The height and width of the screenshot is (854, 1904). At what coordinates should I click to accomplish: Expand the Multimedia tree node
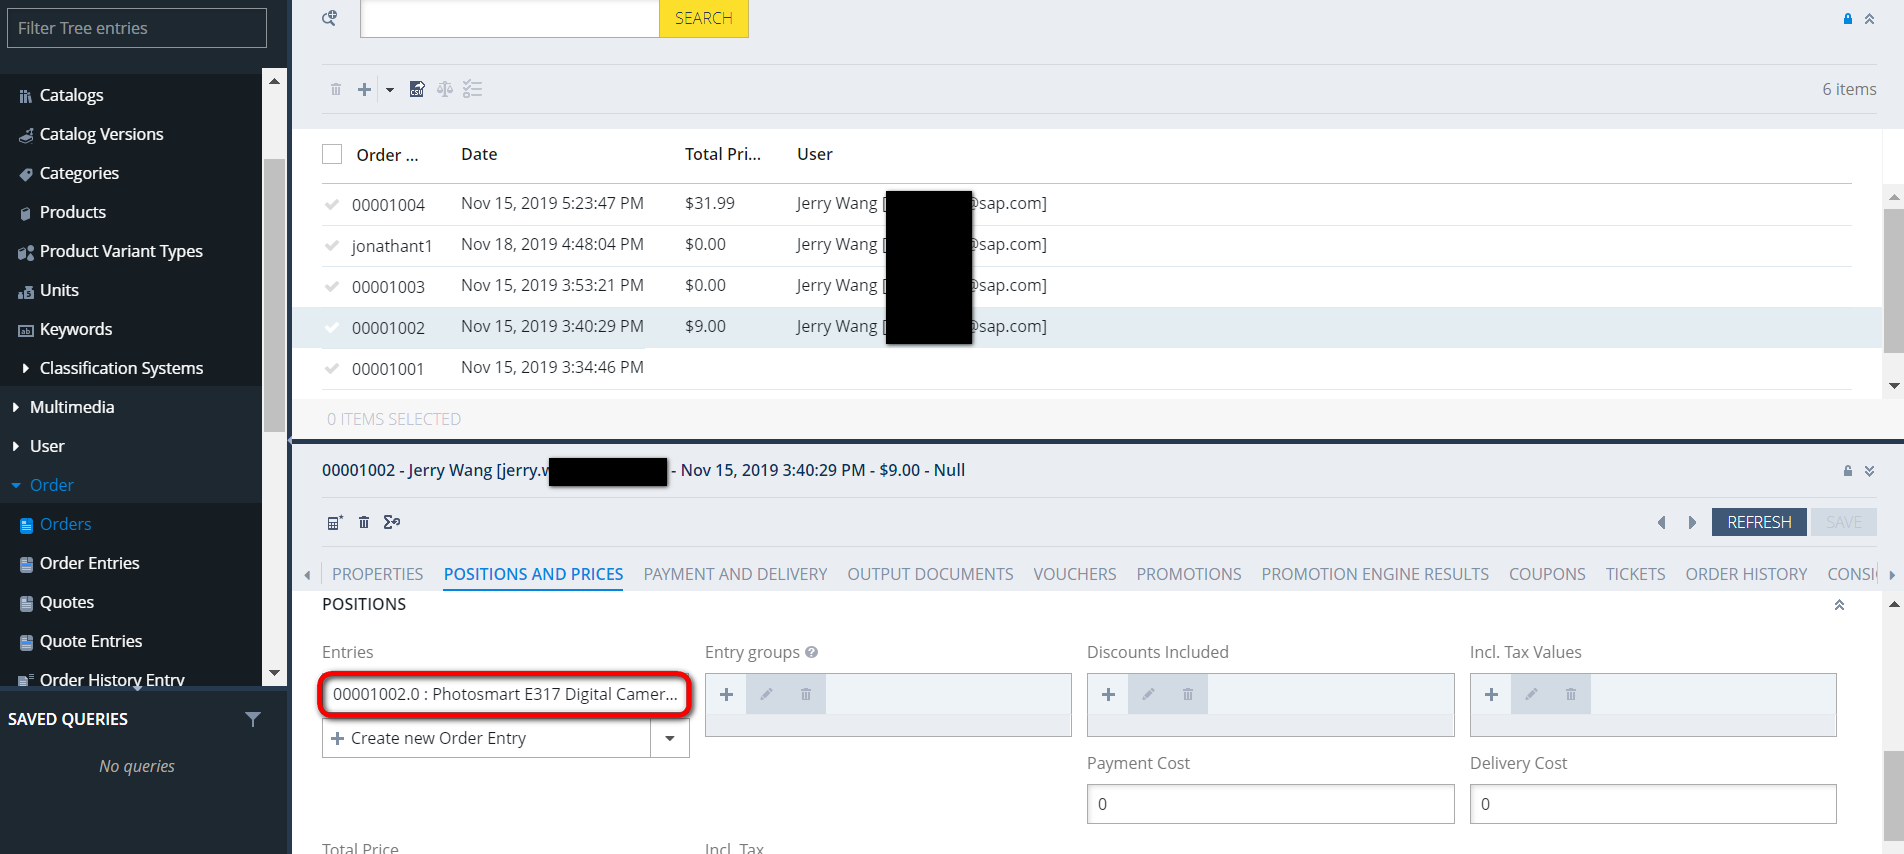(x=15, y=407)
